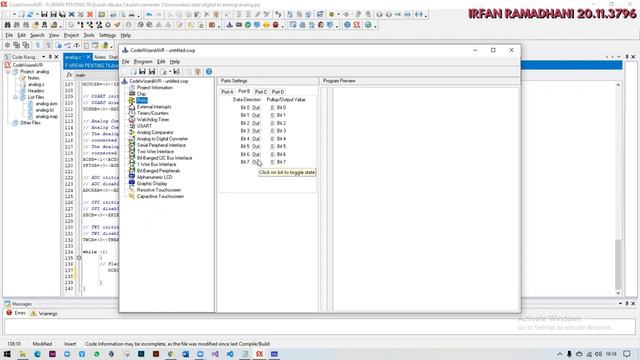Select analog.c in the Code Navigator
Image resolution: width=640 pixels, height=360 pixels.
point(36,84)
